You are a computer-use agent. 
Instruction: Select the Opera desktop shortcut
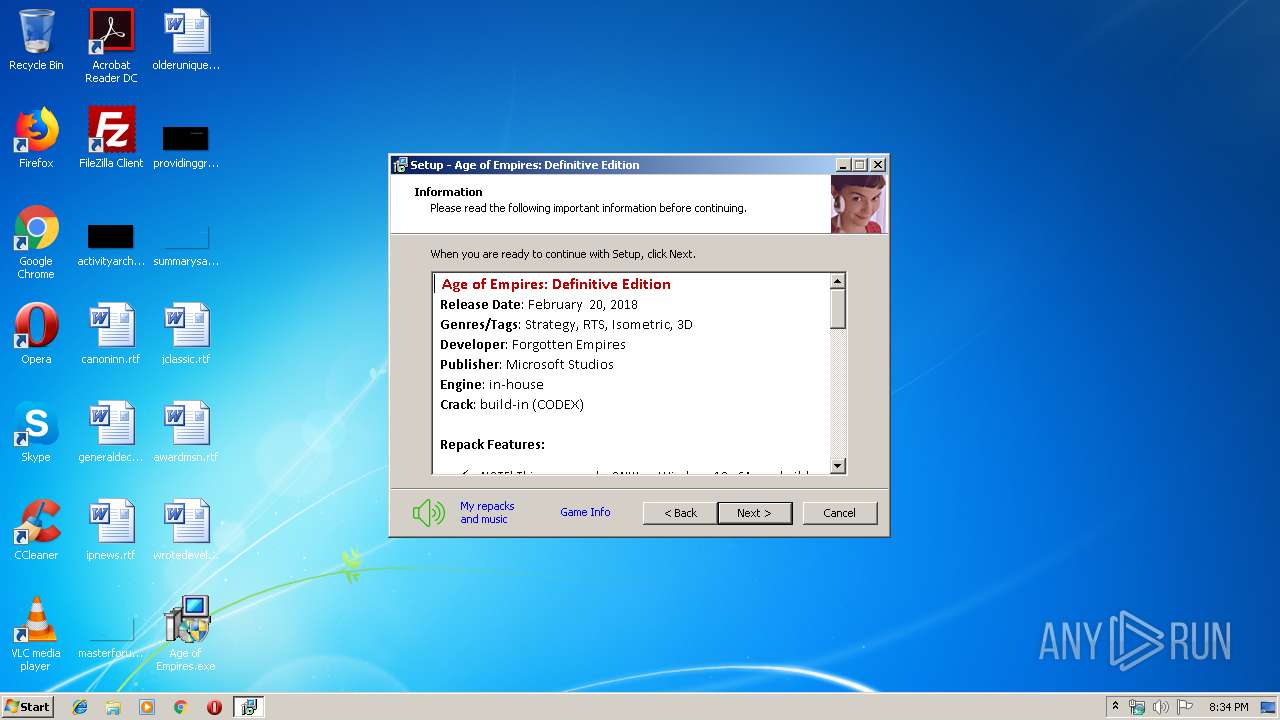point(36,334)
